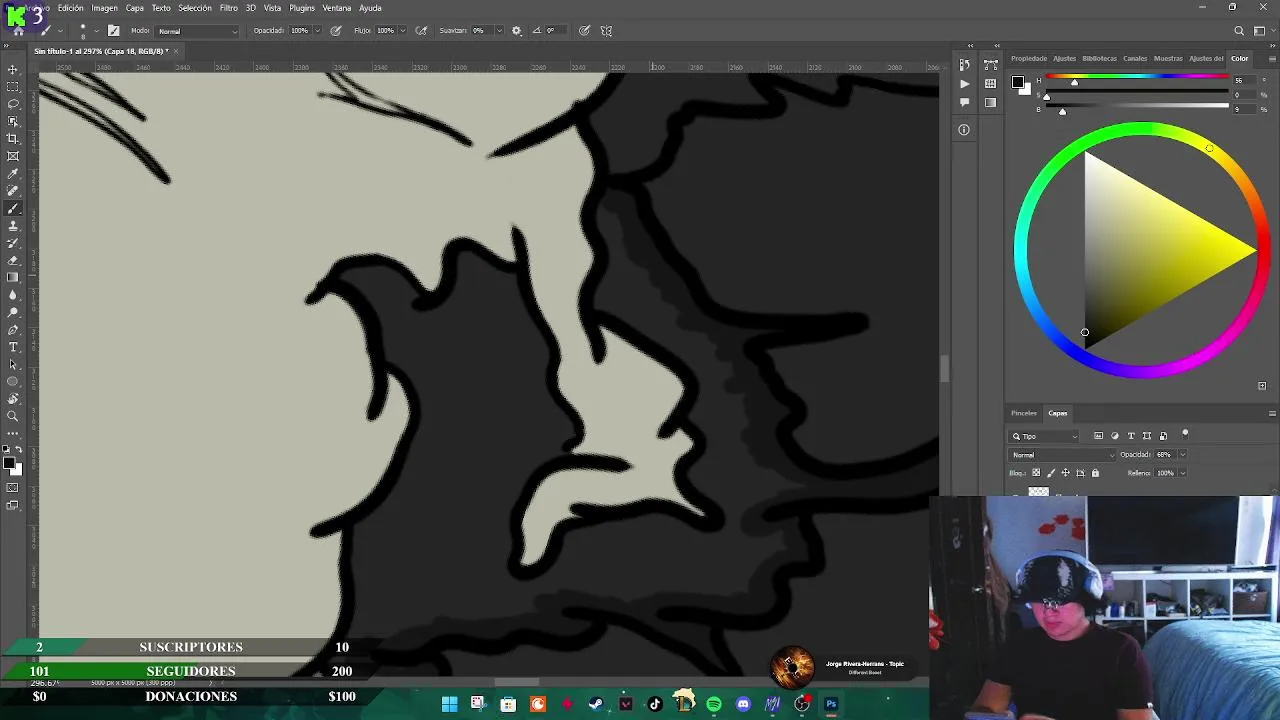Select the Move tool

[x=13, y=69]
